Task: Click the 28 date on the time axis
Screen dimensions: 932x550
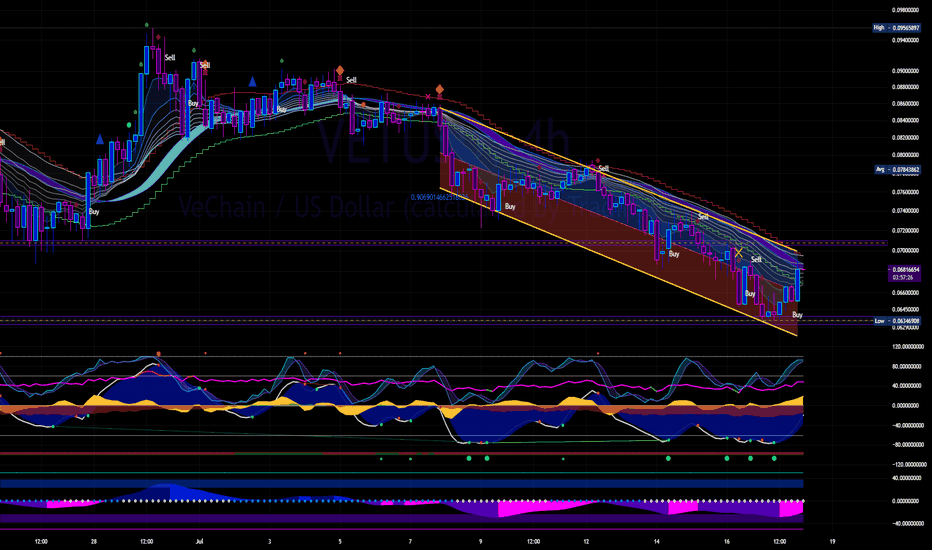Action: 94,542
